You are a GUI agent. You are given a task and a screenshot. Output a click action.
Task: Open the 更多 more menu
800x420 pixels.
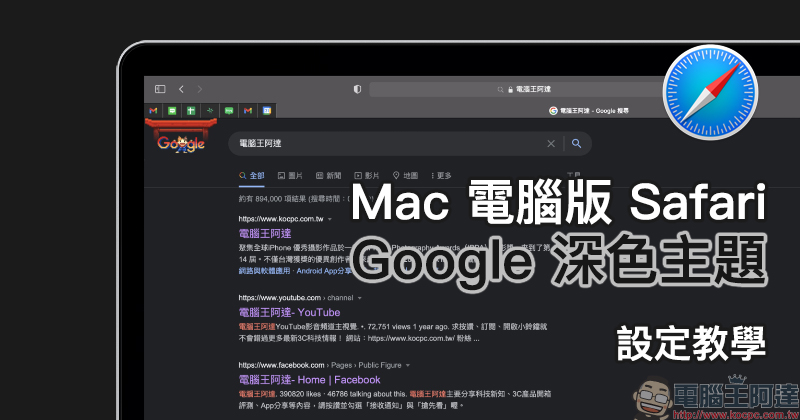pos(441,176)
